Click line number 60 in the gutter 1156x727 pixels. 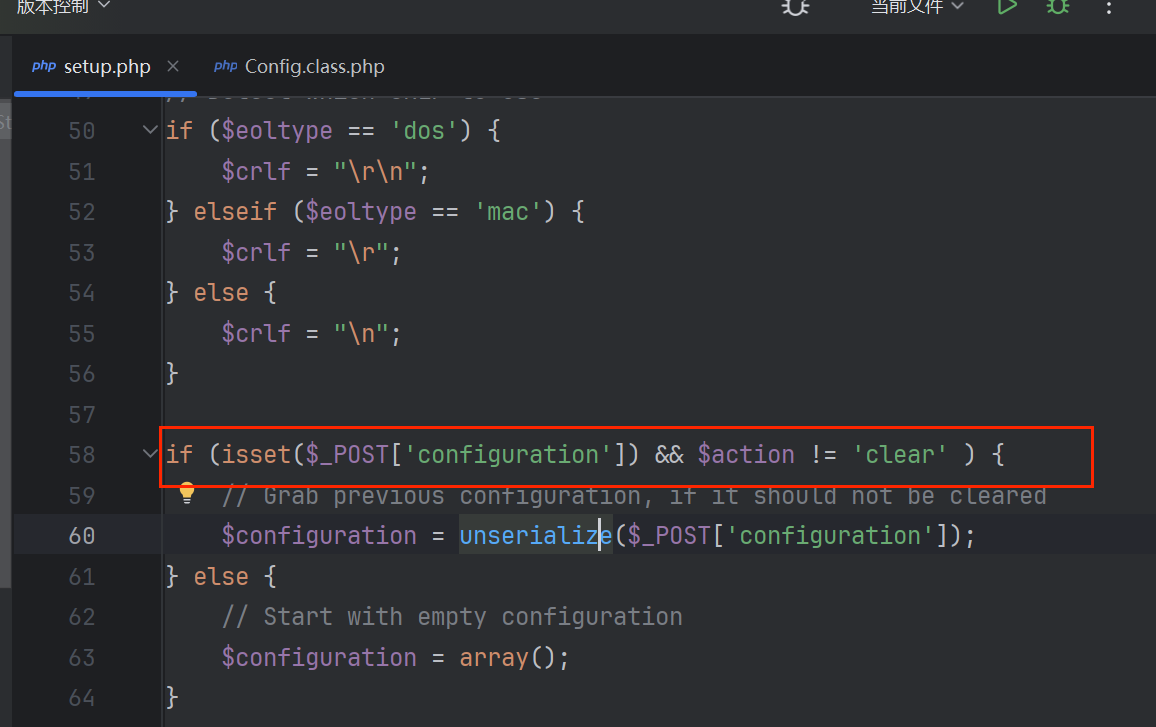tap(82, 536)
